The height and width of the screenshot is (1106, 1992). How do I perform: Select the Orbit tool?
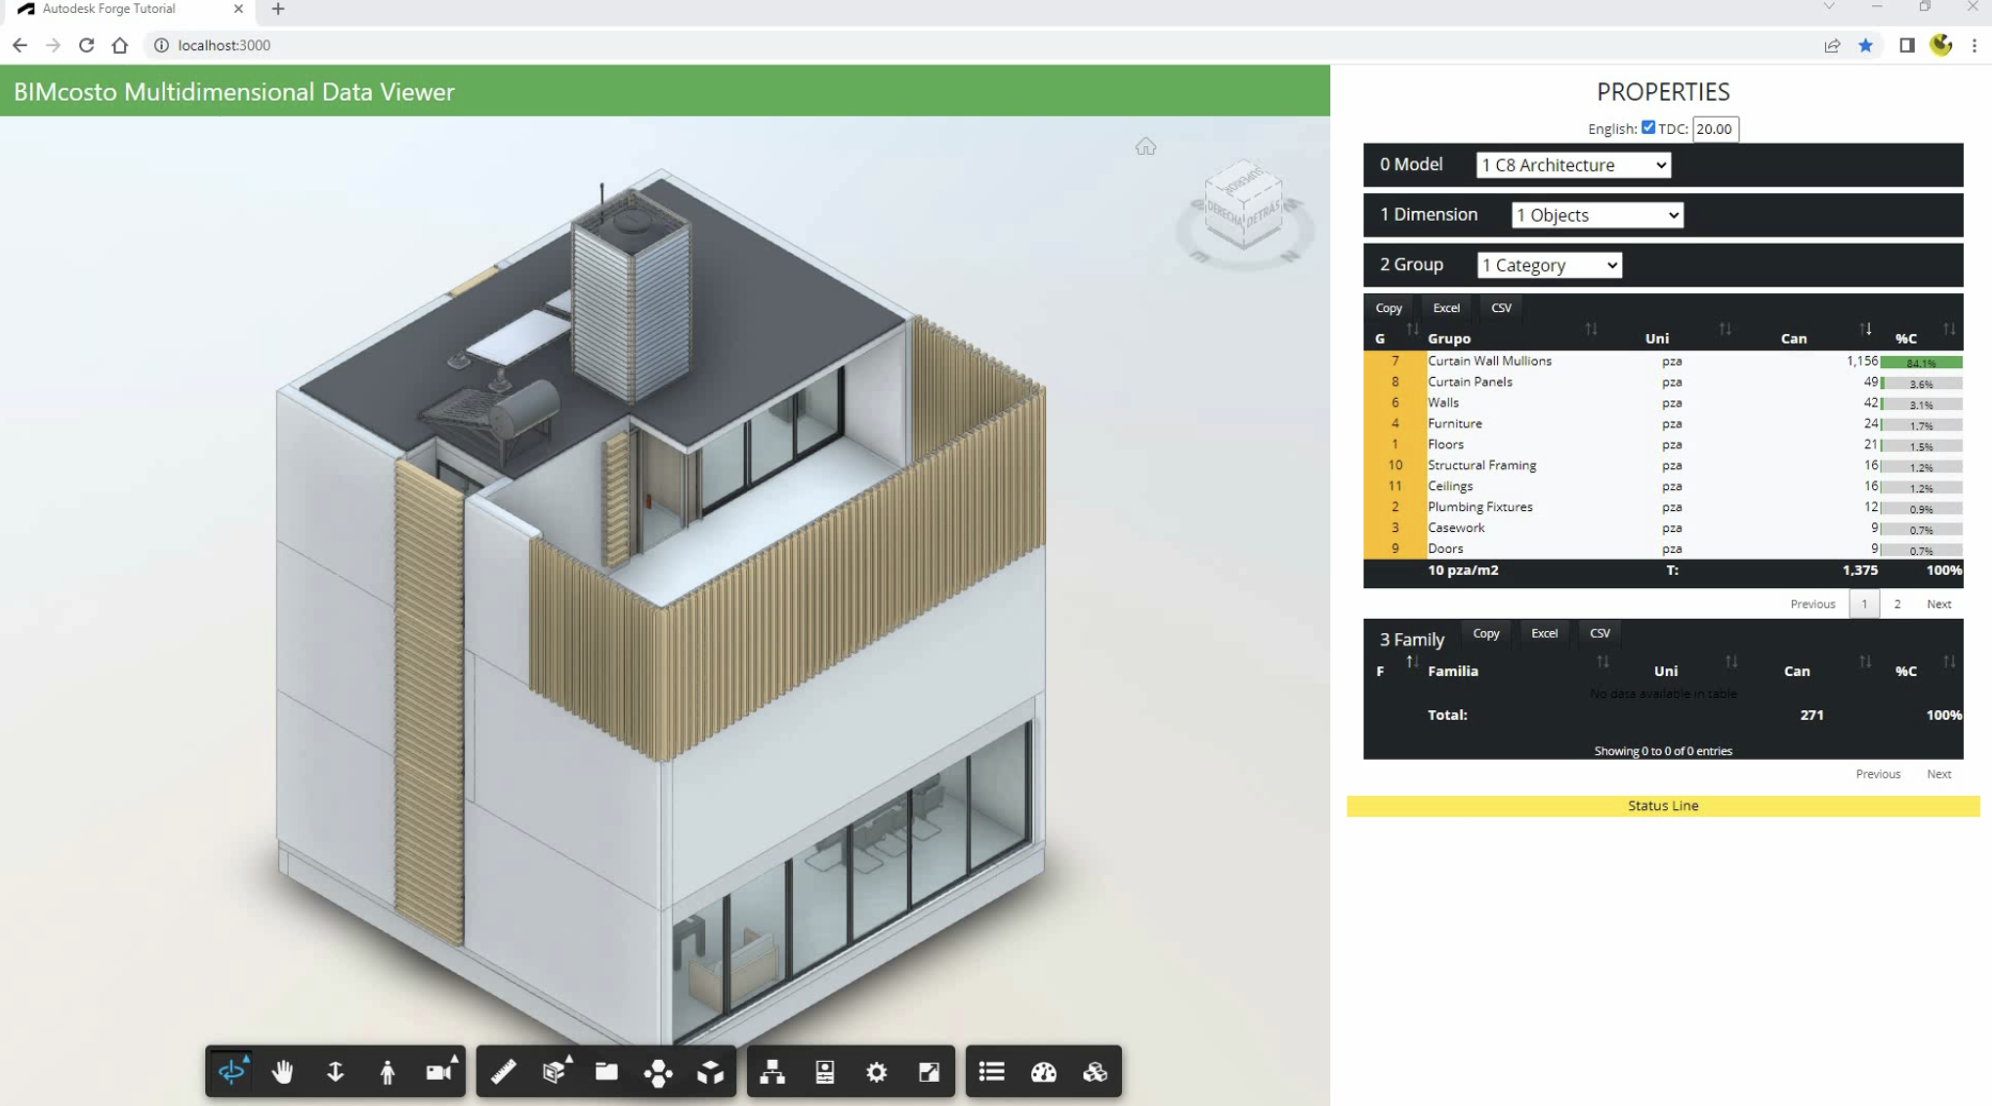pyautogui.click(x=231, y=1071)
